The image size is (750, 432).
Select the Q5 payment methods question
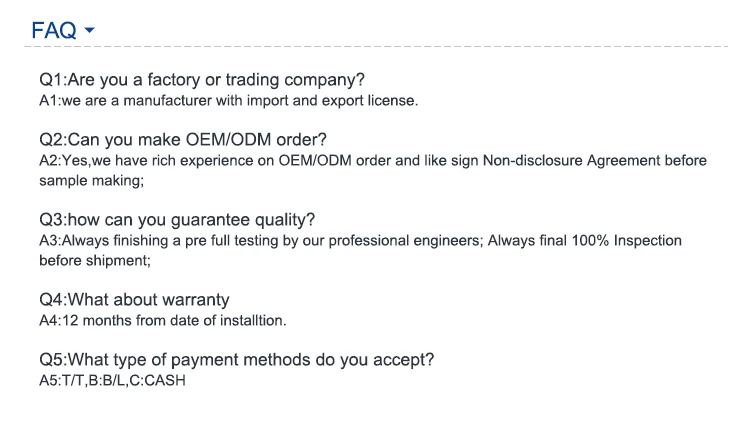(x=236, y=359)
